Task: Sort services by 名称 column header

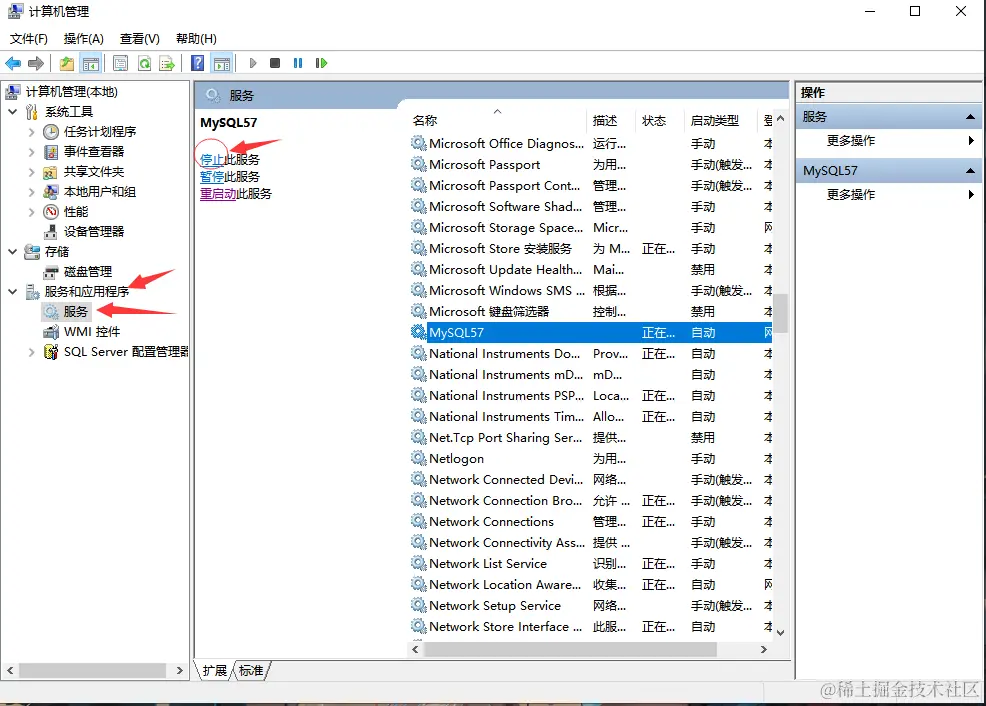Action: pyautogui.click(x=497, y=120)
